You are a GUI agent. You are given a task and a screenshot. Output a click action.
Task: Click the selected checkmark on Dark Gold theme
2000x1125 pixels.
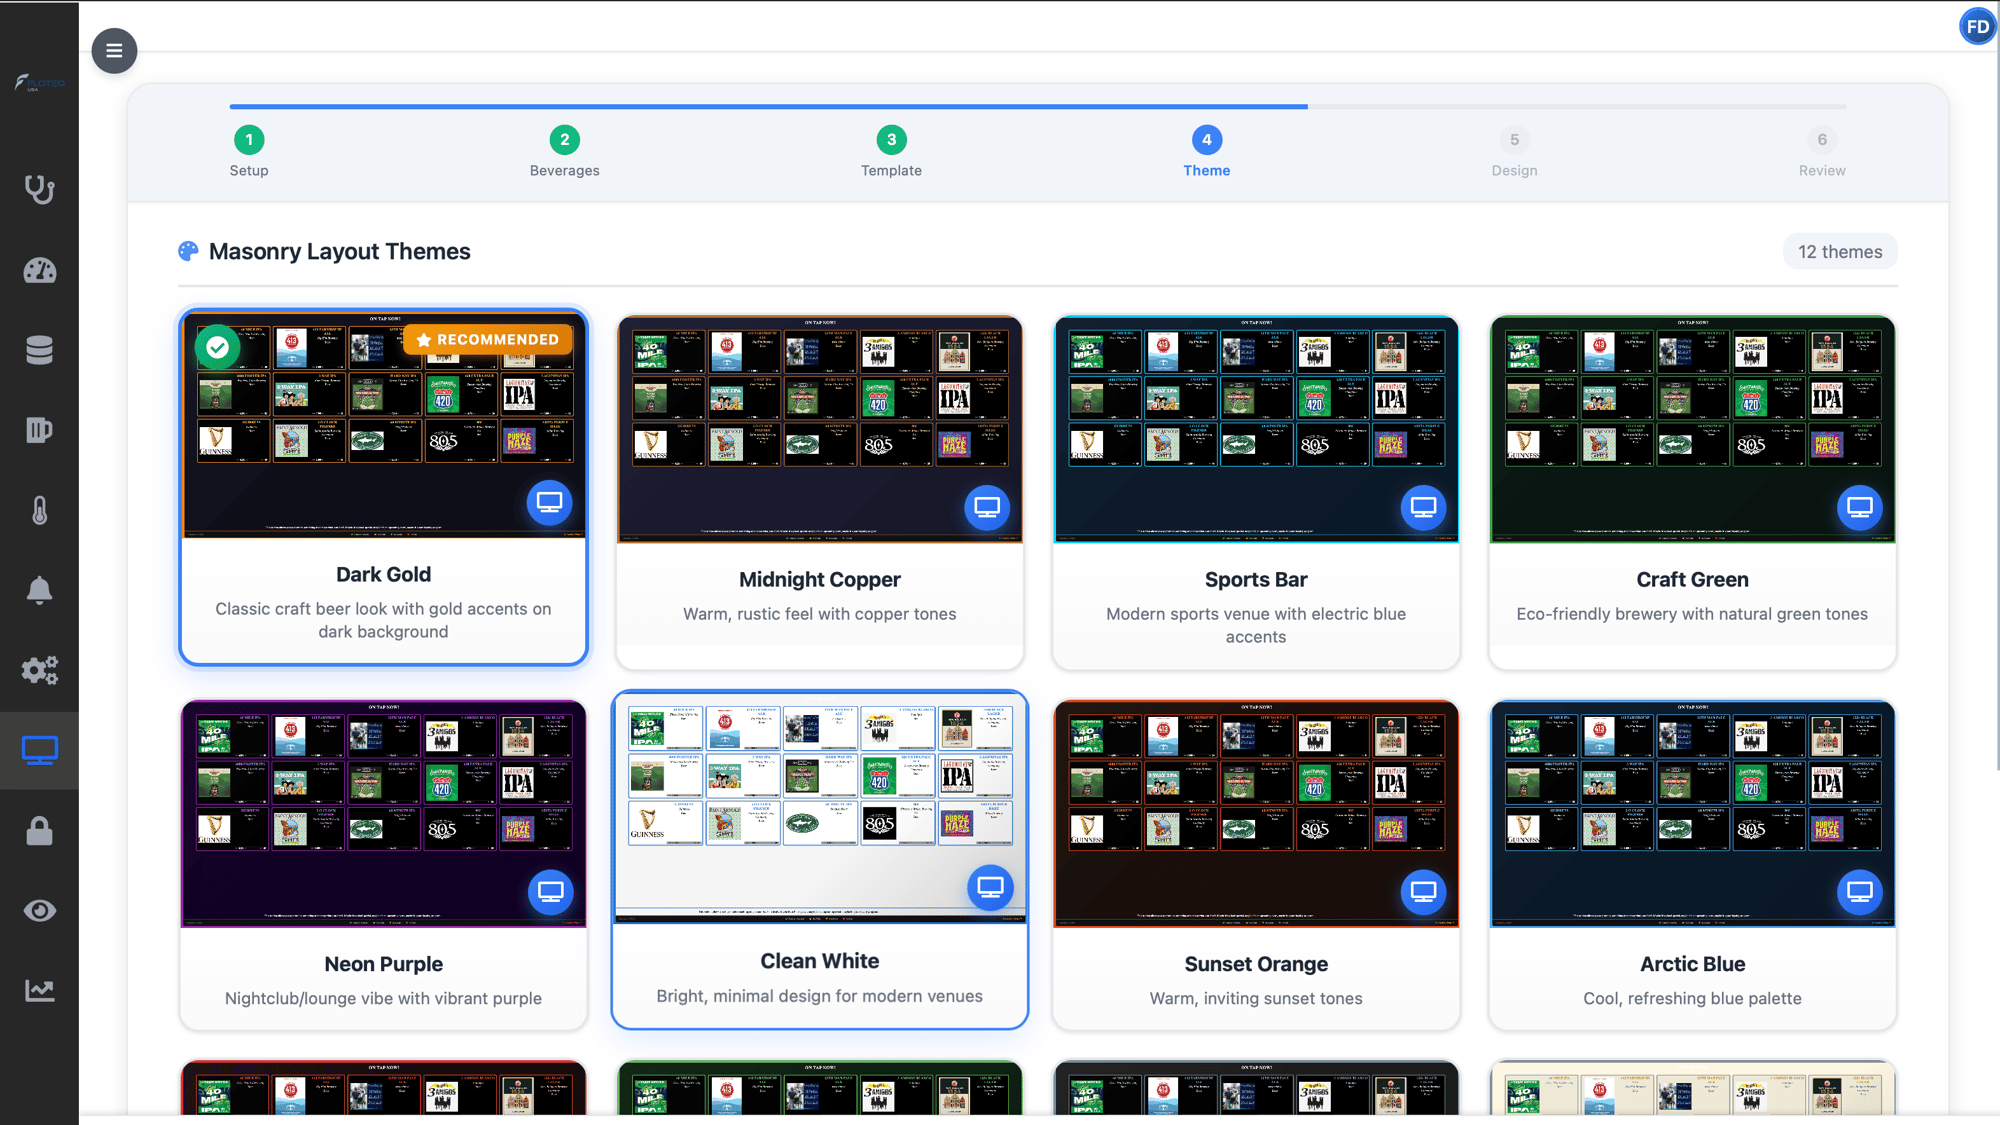click(218, 347)
